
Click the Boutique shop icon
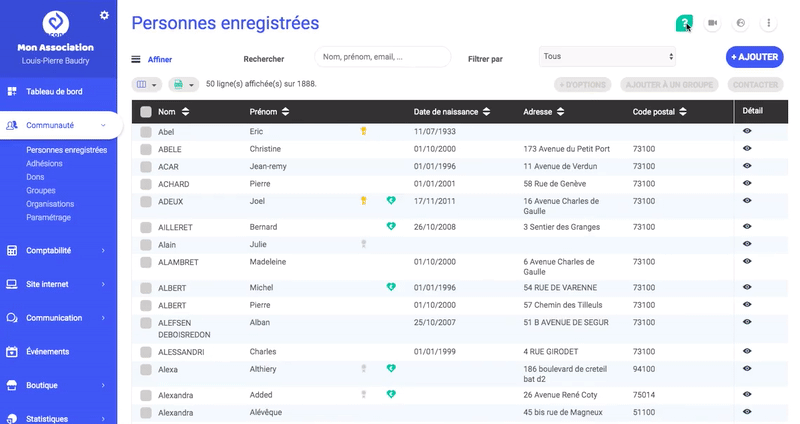(x=12, y=385)
